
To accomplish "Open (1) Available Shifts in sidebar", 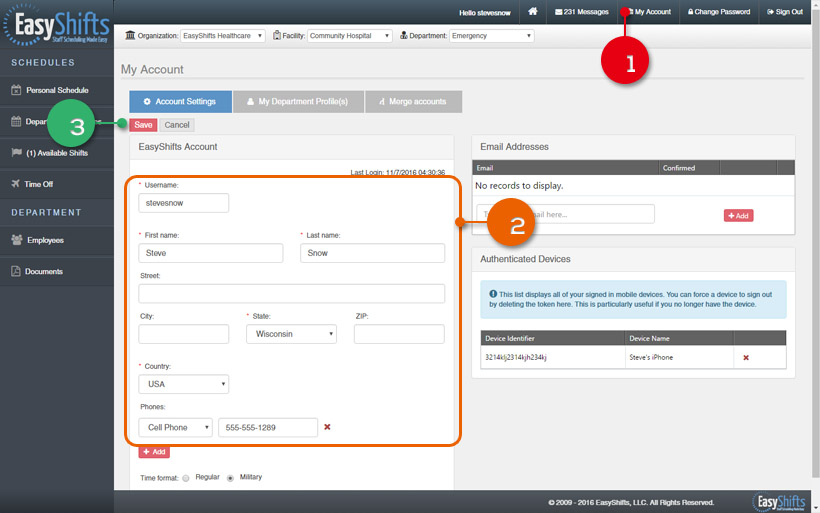I will click(56, 153).
